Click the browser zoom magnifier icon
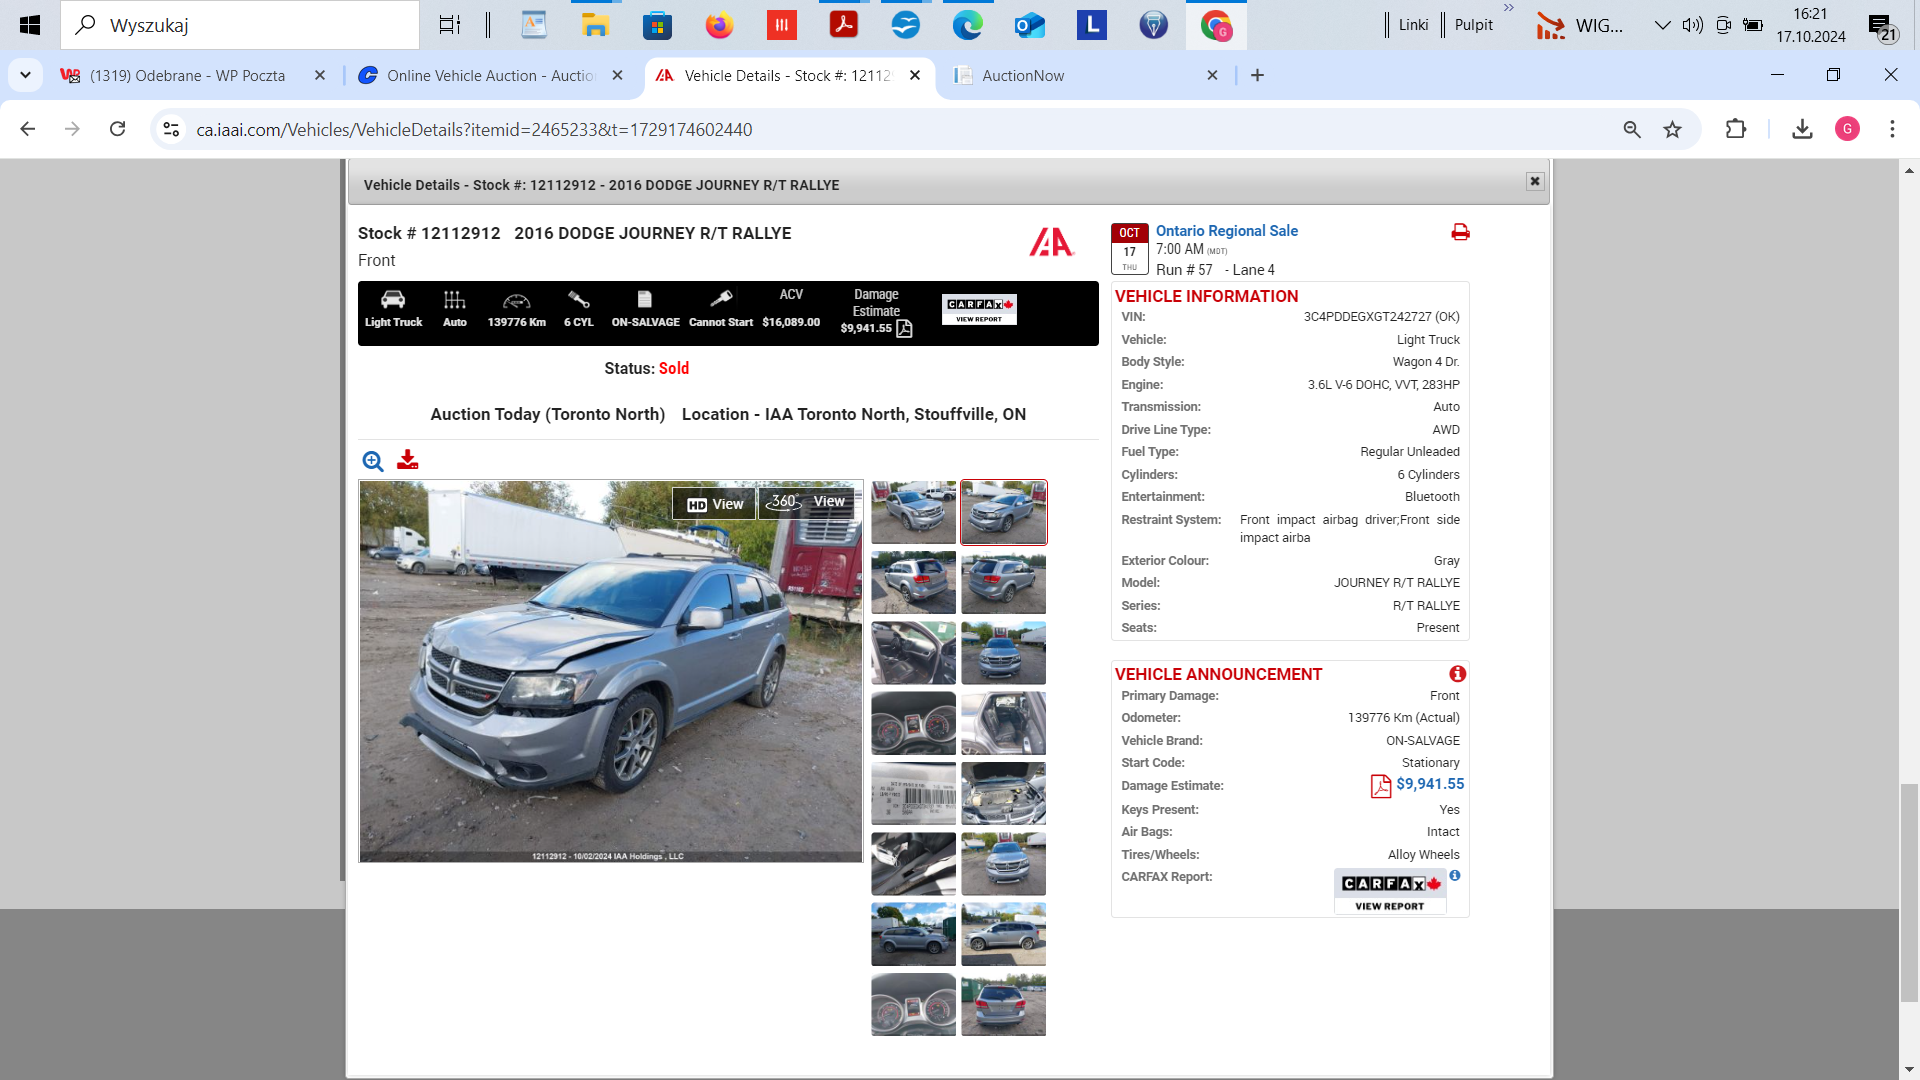1920x1080 pixels. (1632, 129)
